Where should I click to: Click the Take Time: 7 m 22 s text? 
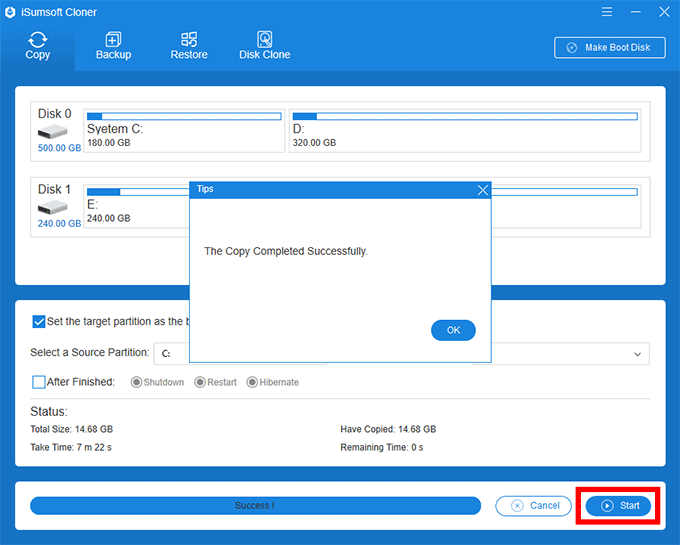[x=71, y=447]
